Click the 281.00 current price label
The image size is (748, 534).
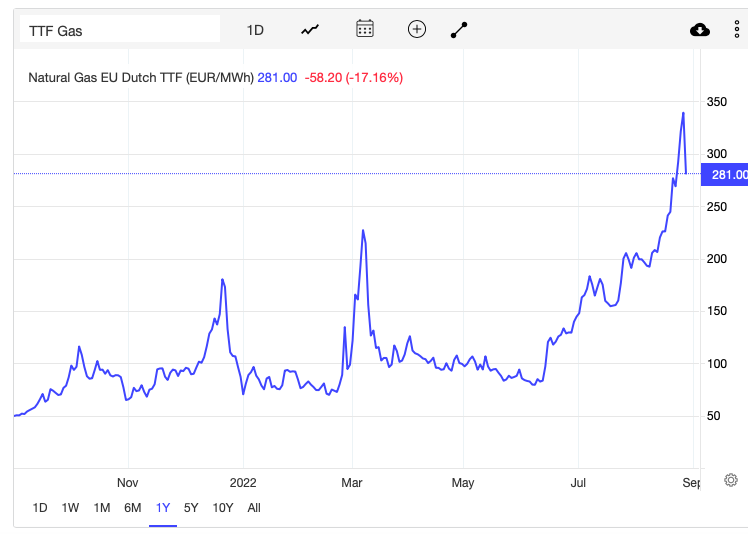click(724, 175)
